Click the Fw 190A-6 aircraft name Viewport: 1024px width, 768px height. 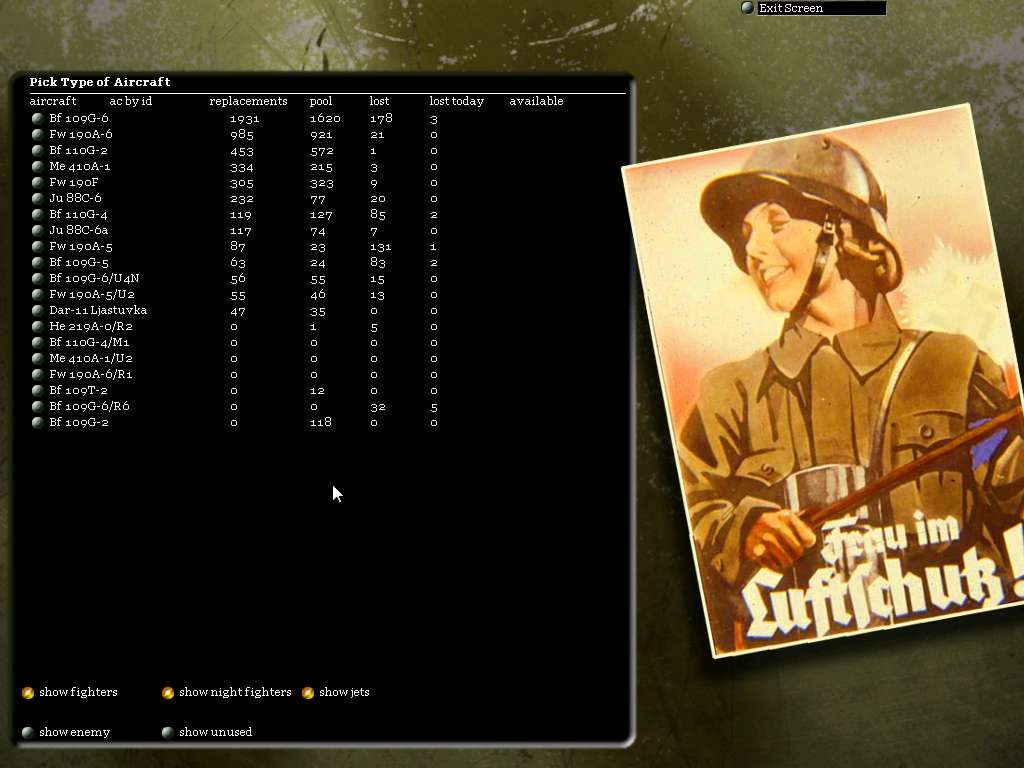tap(80, 135)
